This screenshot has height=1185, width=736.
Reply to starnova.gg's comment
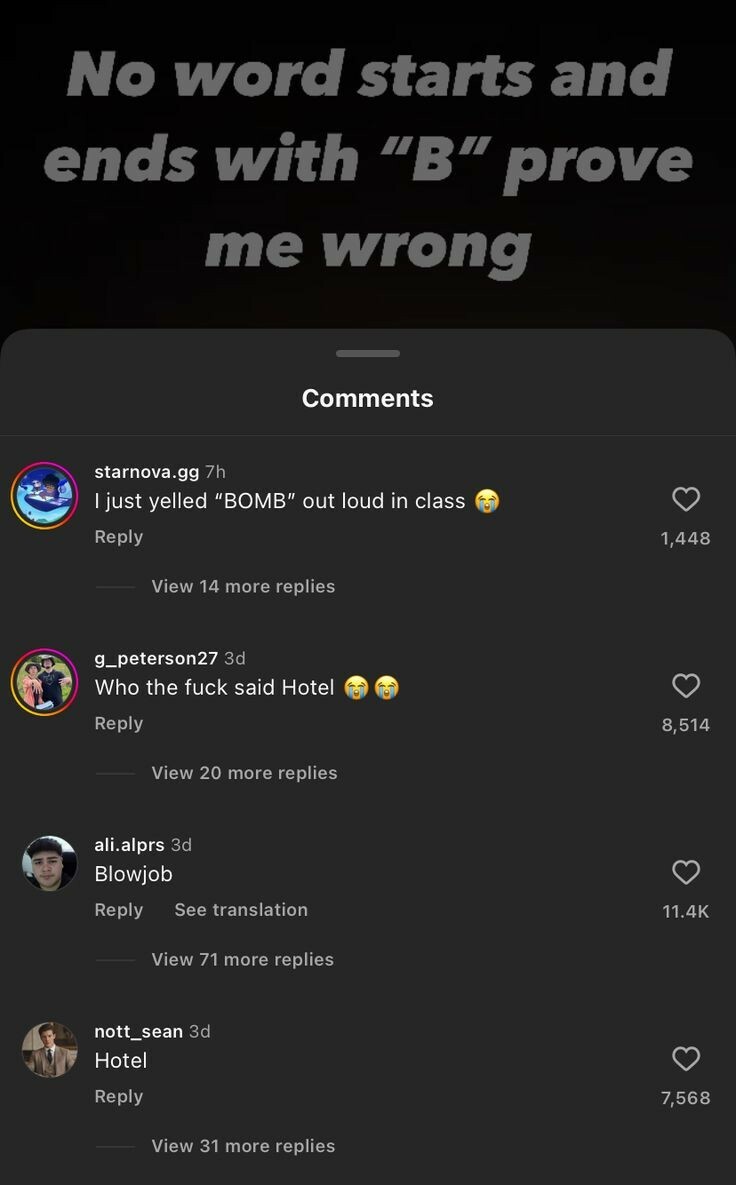[119, 537]
